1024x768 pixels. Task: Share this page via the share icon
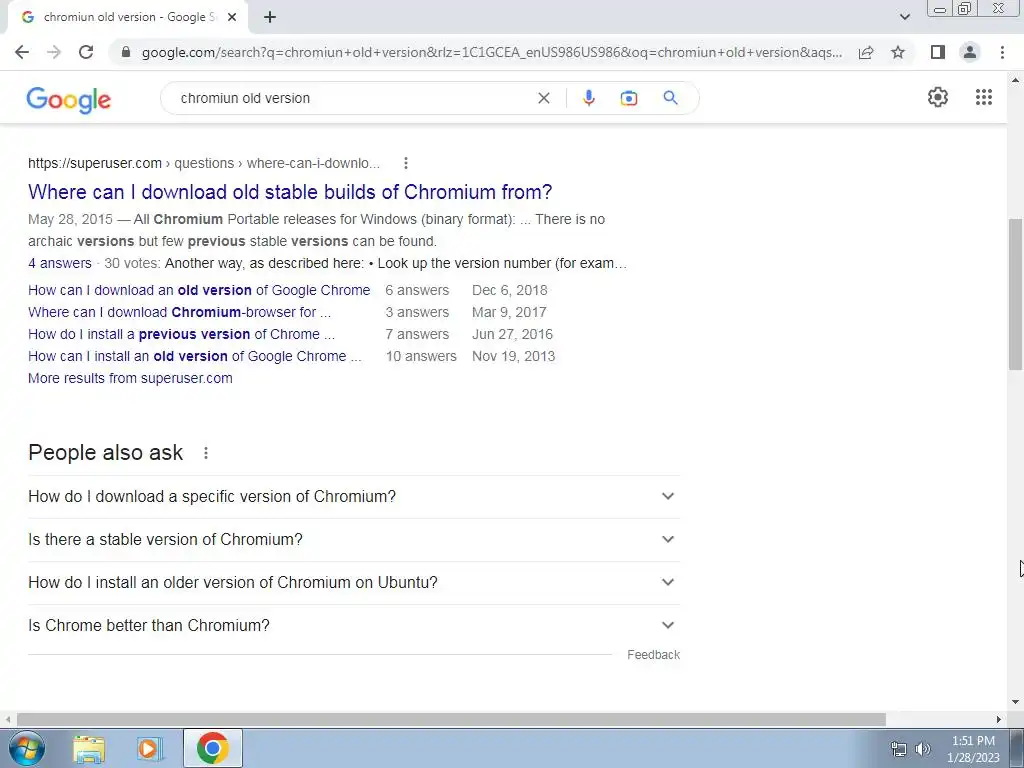[866, 52]
